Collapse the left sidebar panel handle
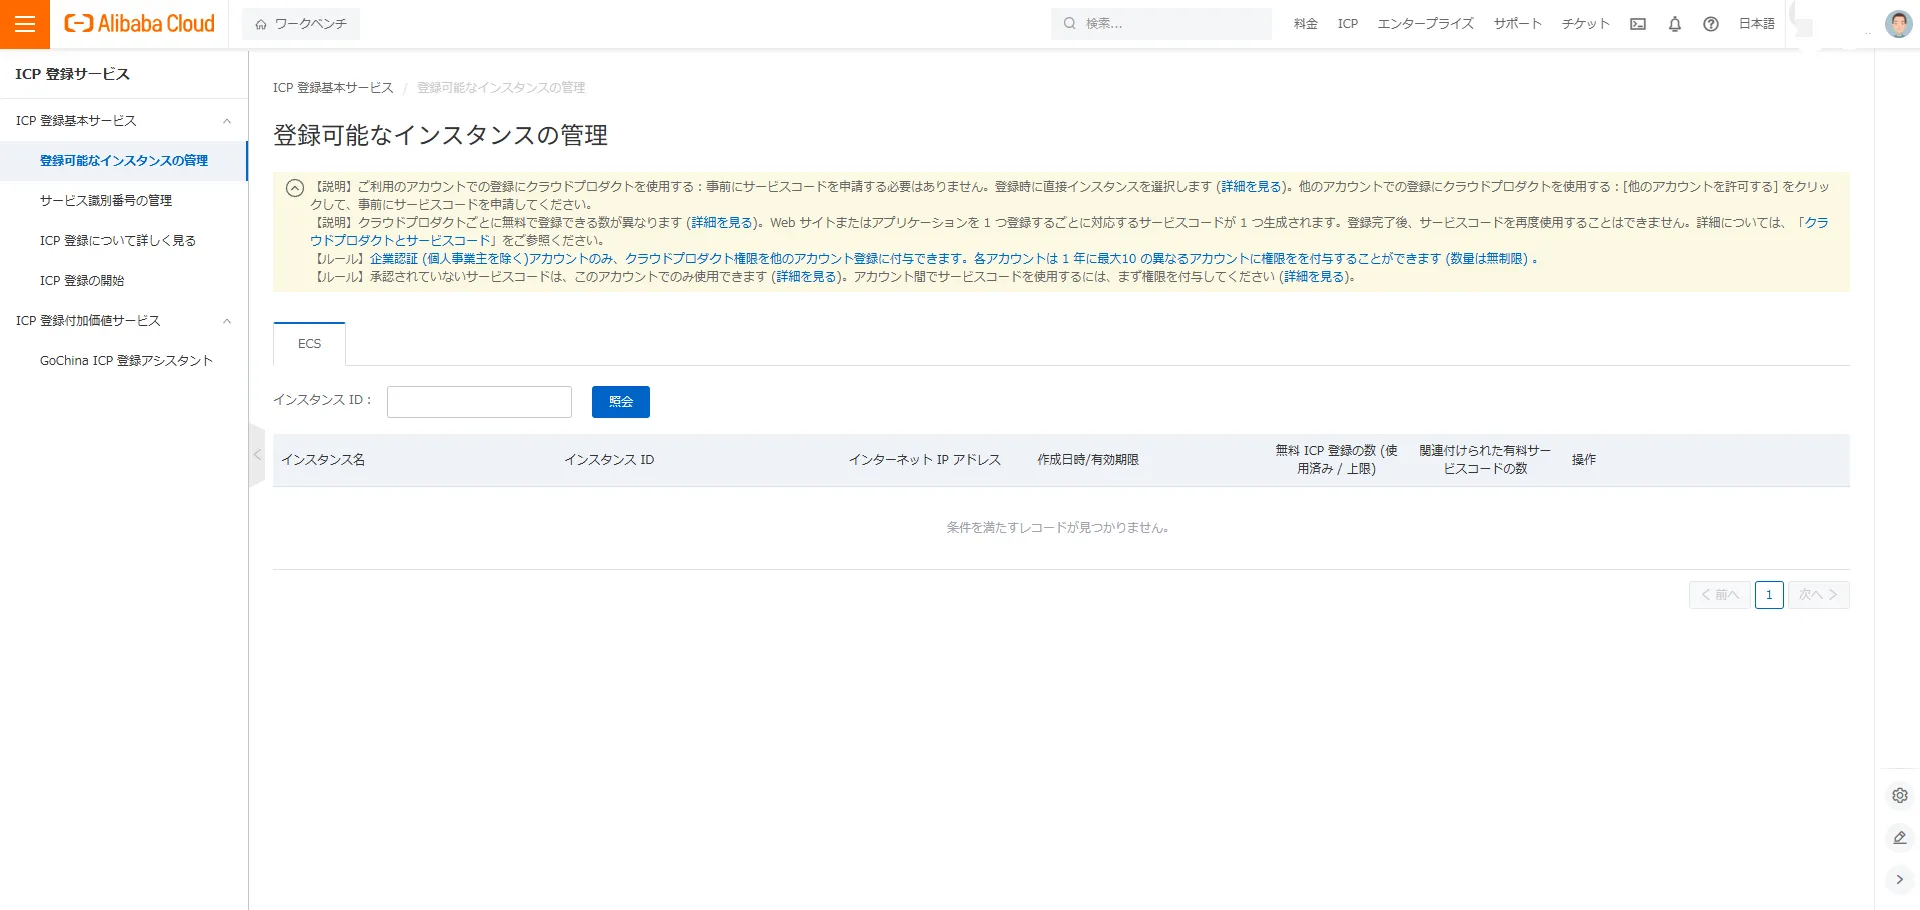 (257, 455)
